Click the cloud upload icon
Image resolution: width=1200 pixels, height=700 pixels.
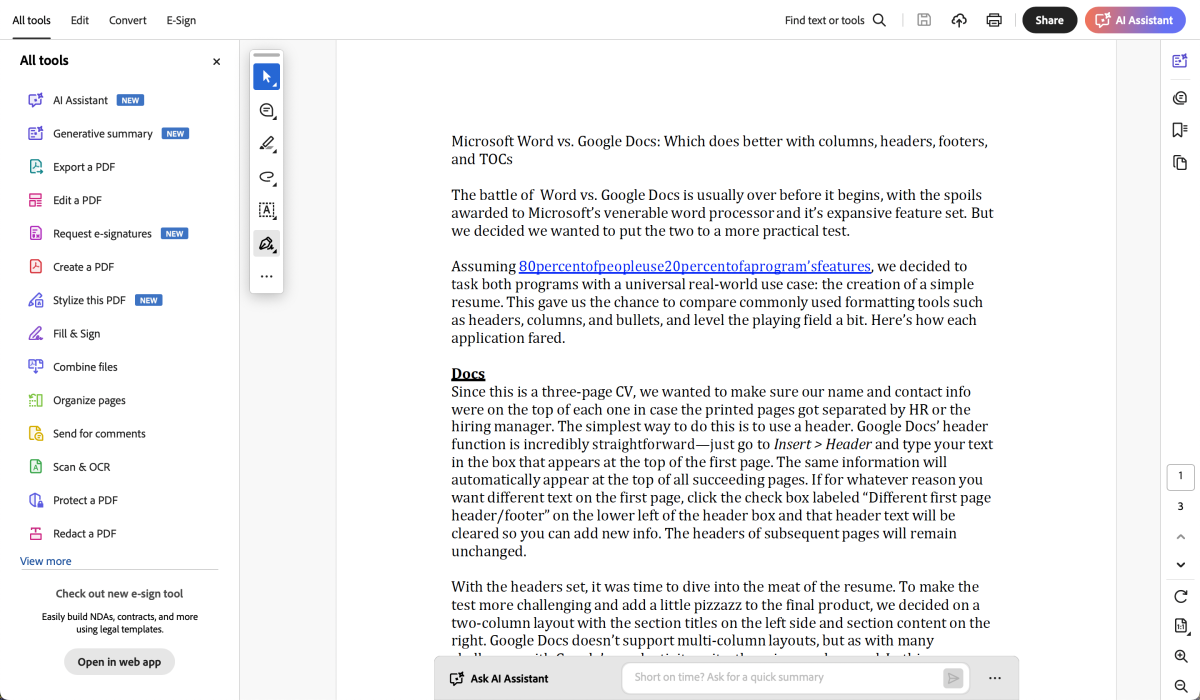[959, 20]
